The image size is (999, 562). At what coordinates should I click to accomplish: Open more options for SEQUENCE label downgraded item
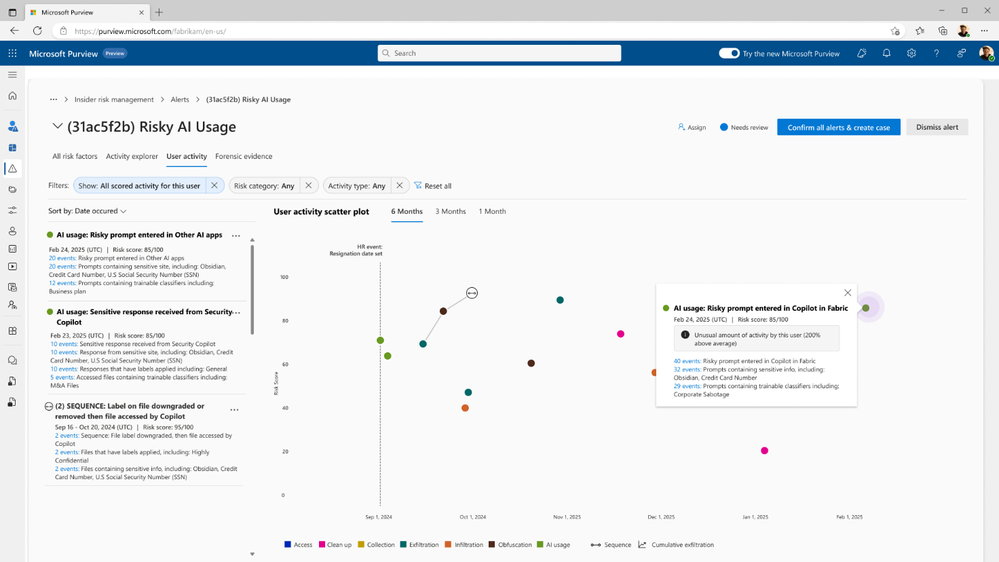pyautogui.click(x=234, y=410)
